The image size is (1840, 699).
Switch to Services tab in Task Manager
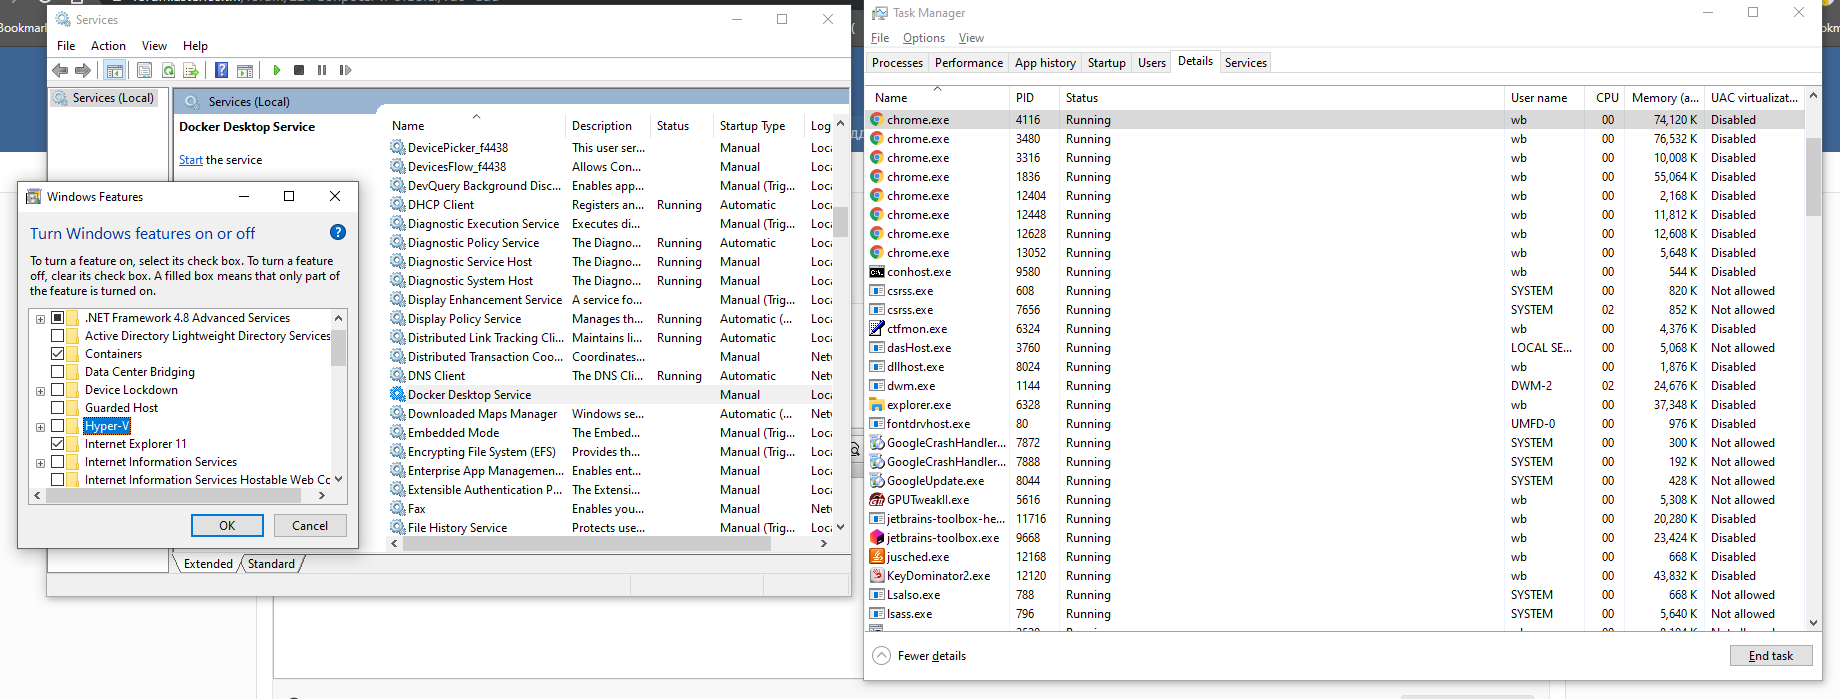tap(1245, 62)
